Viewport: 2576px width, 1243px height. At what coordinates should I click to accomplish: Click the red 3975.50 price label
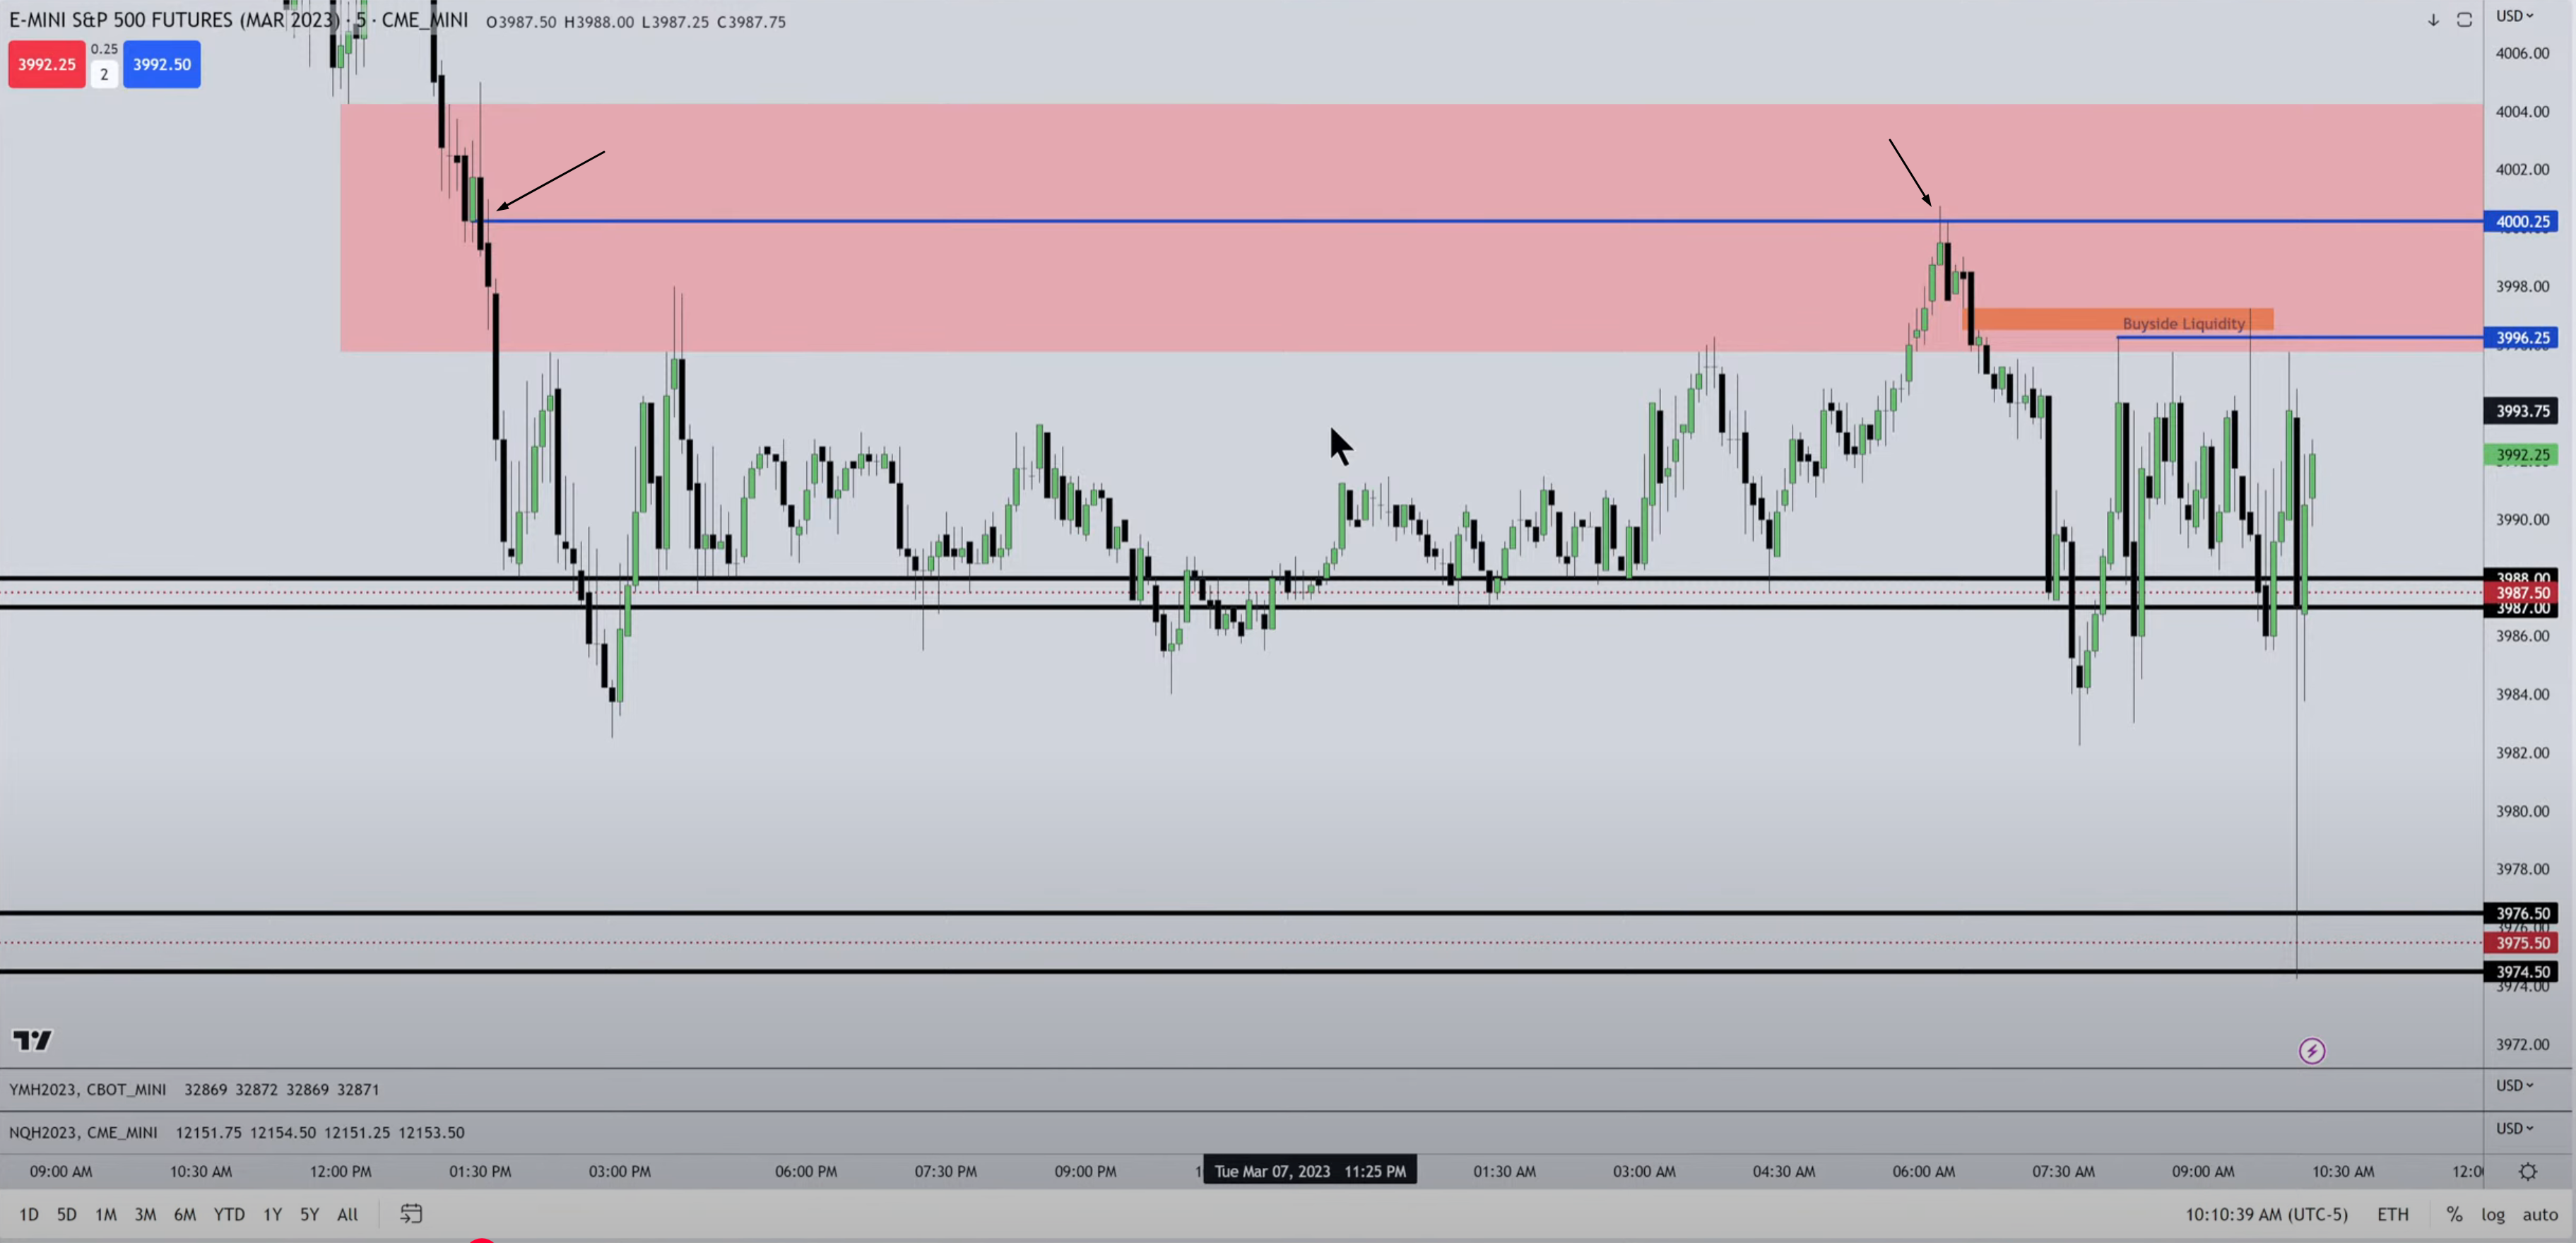(2521, 943)
